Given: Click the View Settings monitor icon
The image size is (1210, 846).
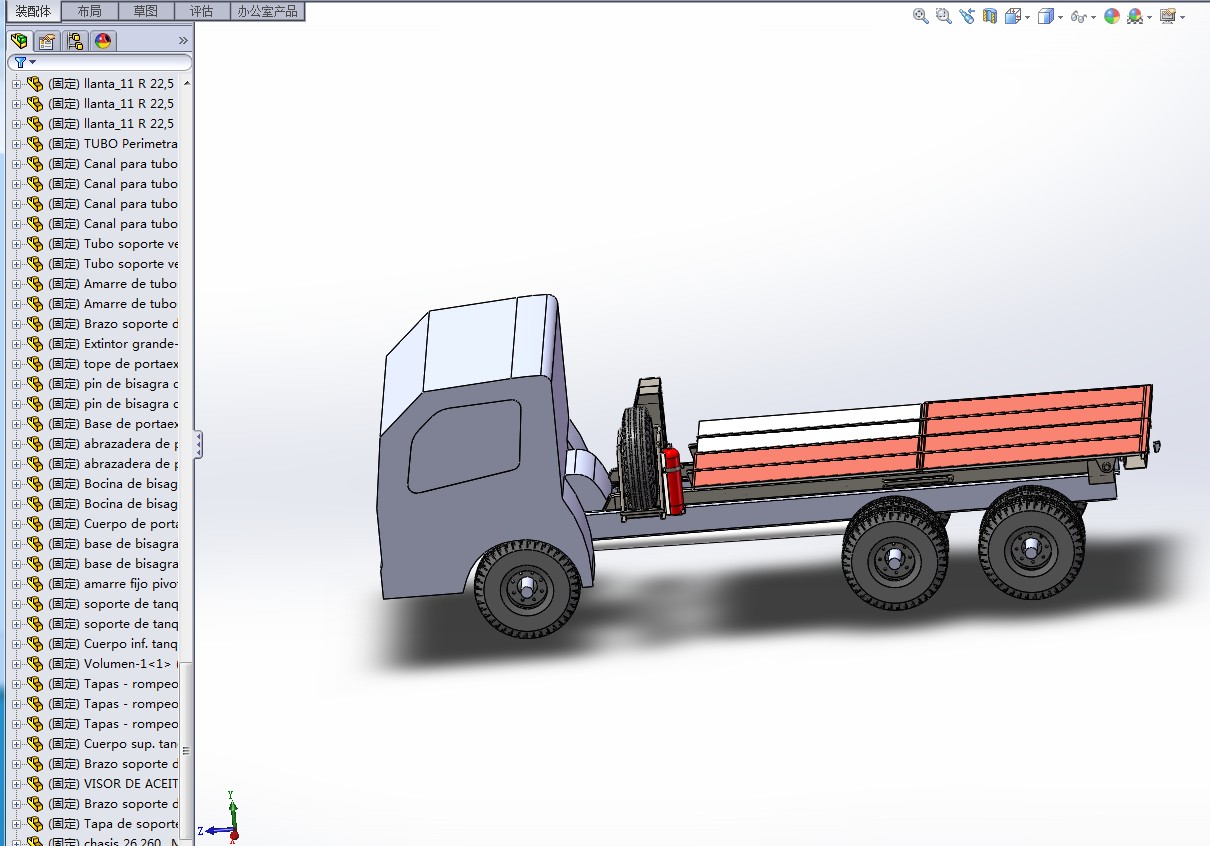Looking at the screenshot, I should click(x=1167, y=16).
